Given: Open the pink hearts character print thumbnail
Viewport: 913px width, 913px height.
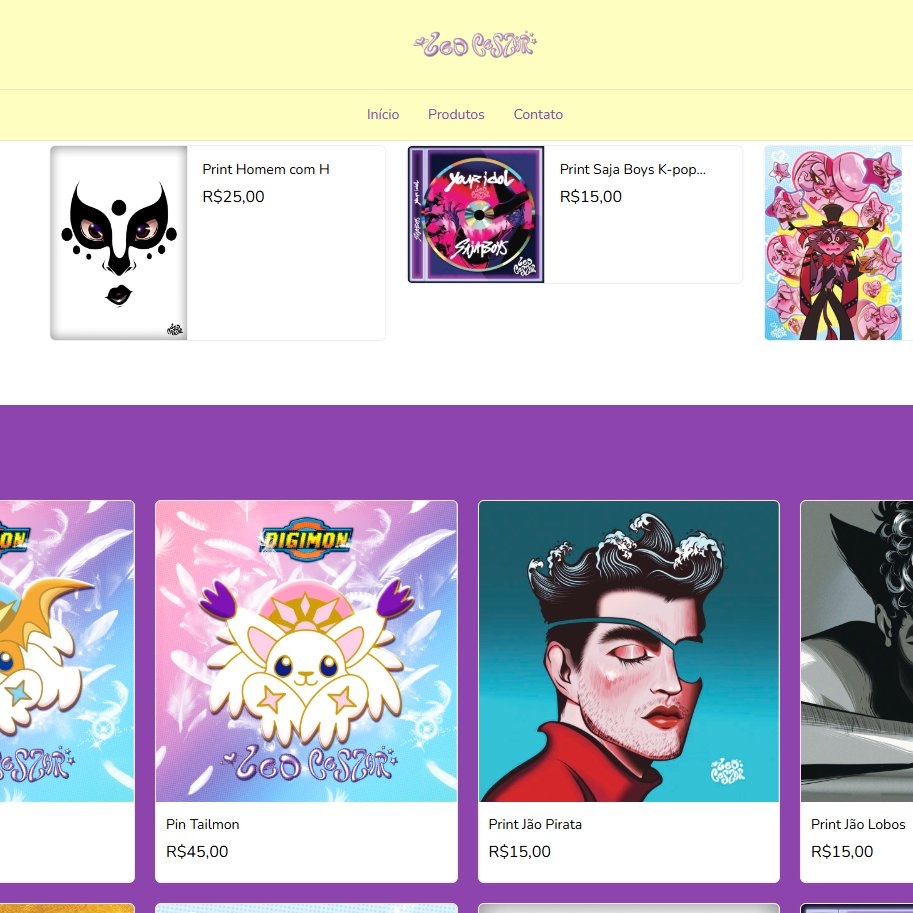Looking at the screenshot, I should (833, 243).
